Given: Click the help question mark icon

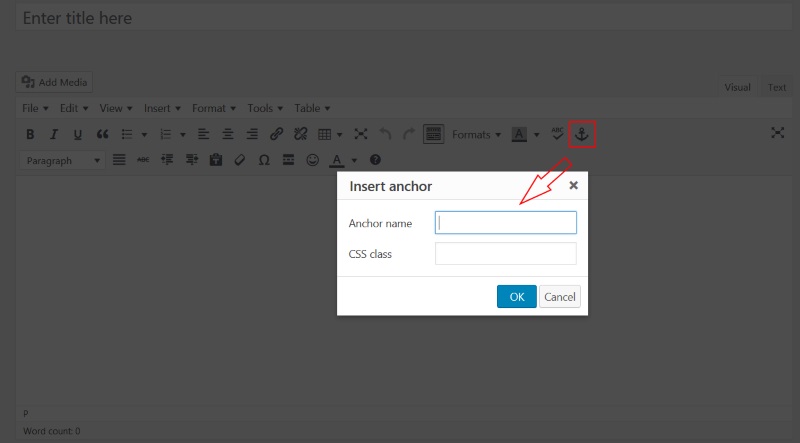Looking at the screenshot, I should tap(375, 160).
